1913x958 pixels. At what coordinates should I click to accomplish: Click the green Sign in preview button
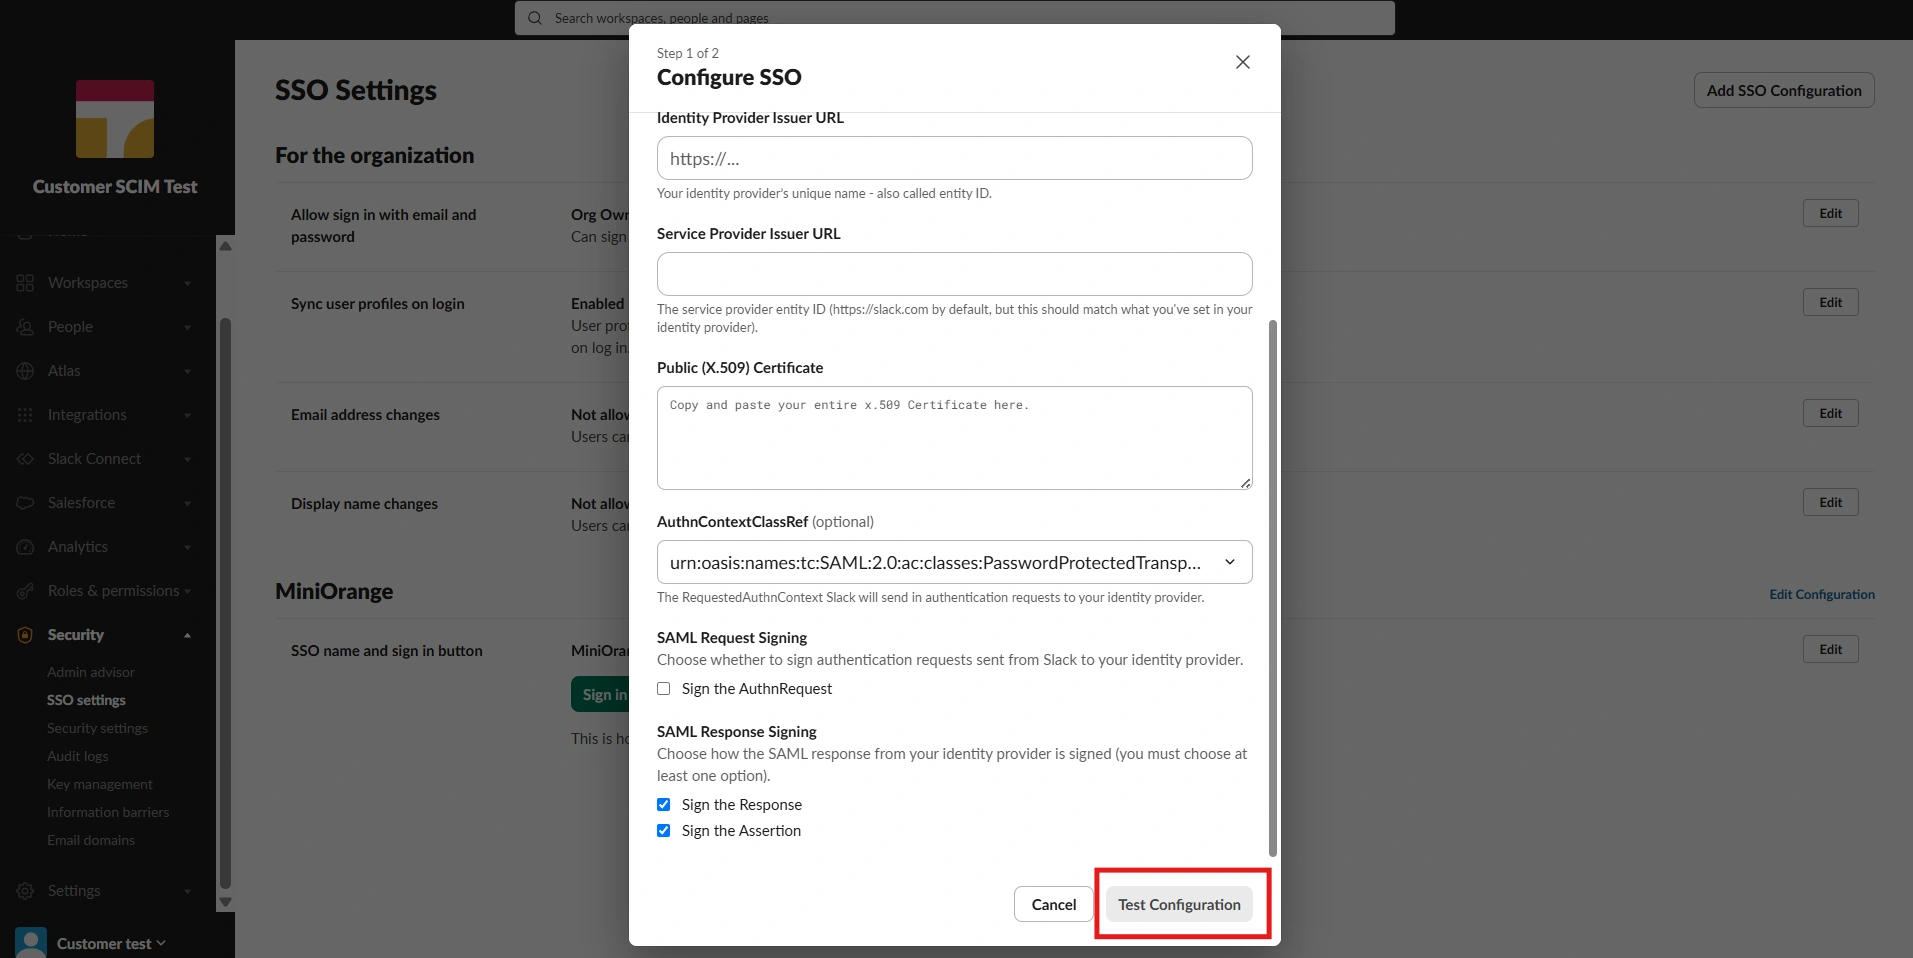click(x=601, y=694)
